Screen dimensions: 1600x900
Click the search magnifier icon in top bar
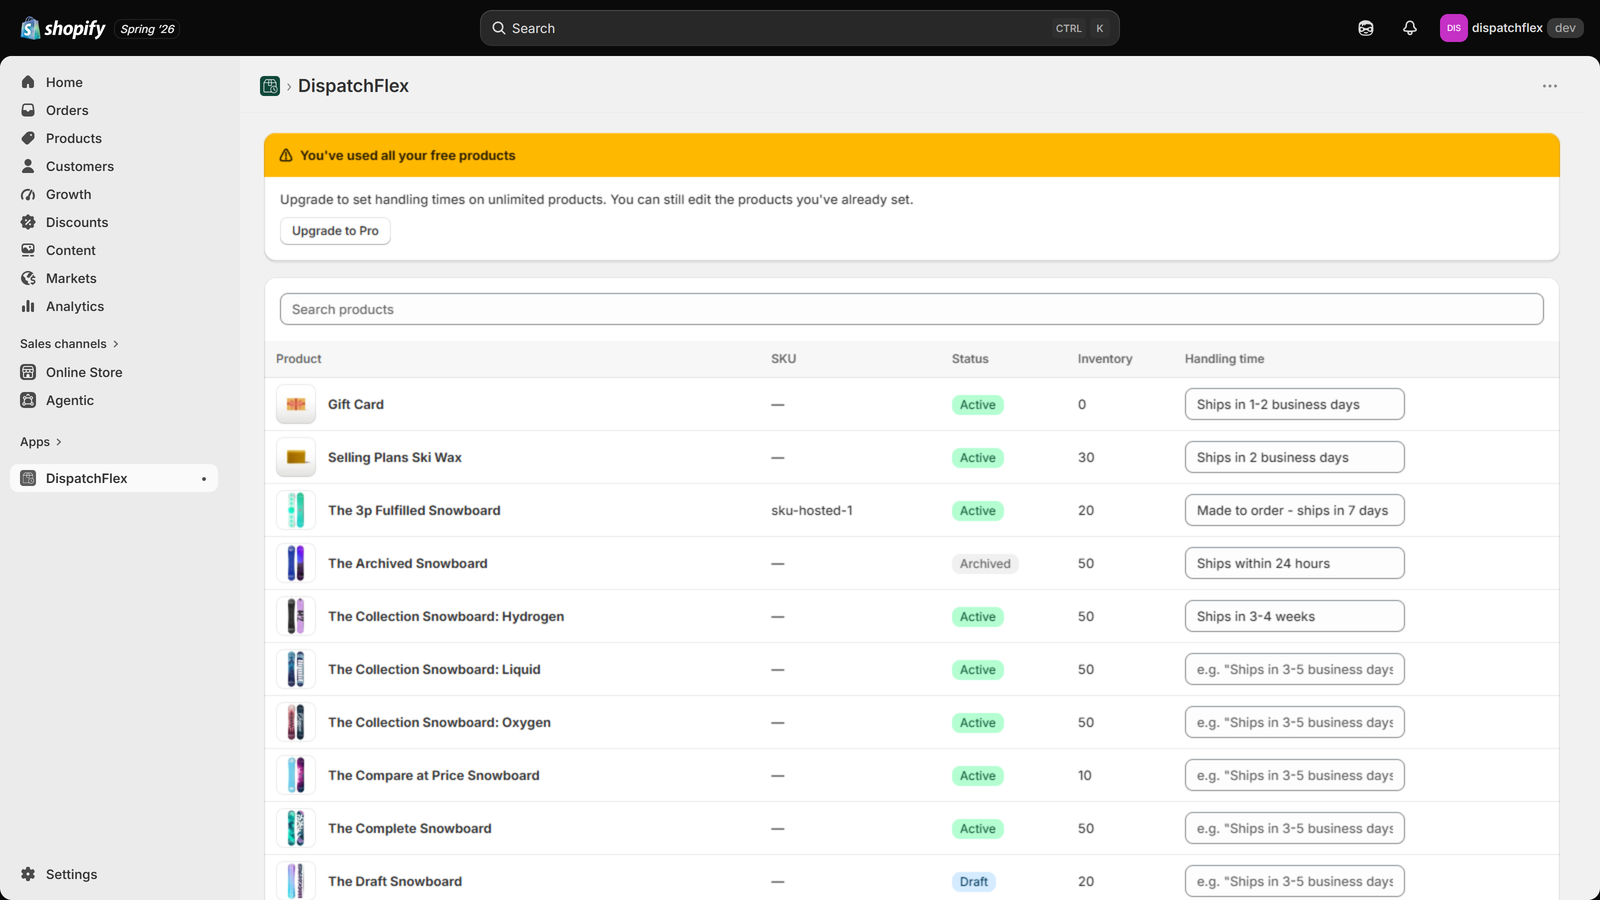[498, 28]
